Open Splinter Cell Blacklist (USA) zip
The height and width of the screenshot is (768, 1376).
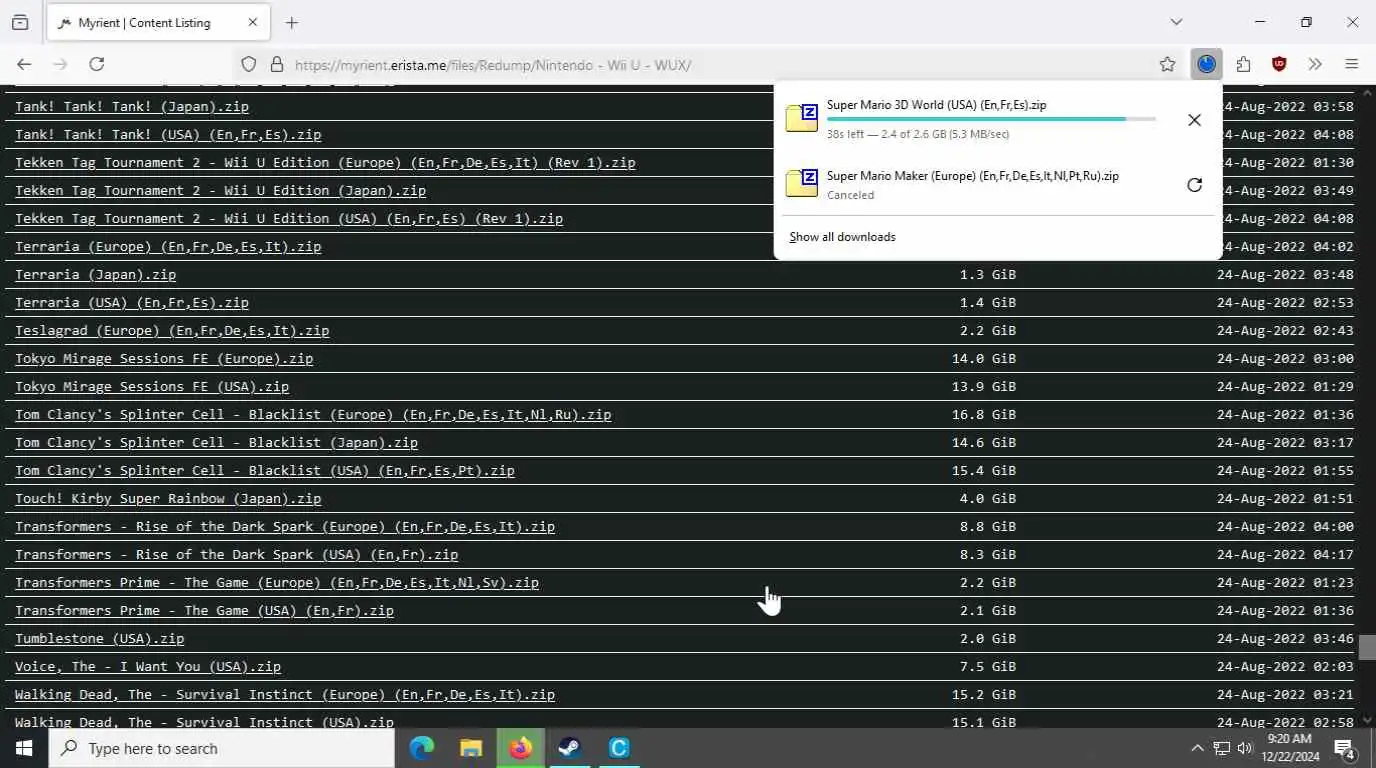pyautogui.click(x=265, y=470)
